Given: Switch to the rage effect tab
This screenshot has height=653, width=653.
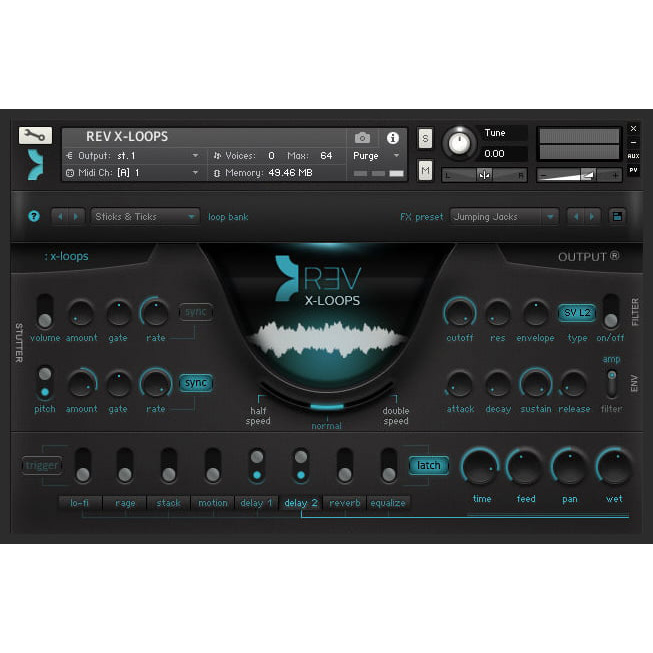Looking at the screenshot, I should pyautogui.click(x=125, y=503).
